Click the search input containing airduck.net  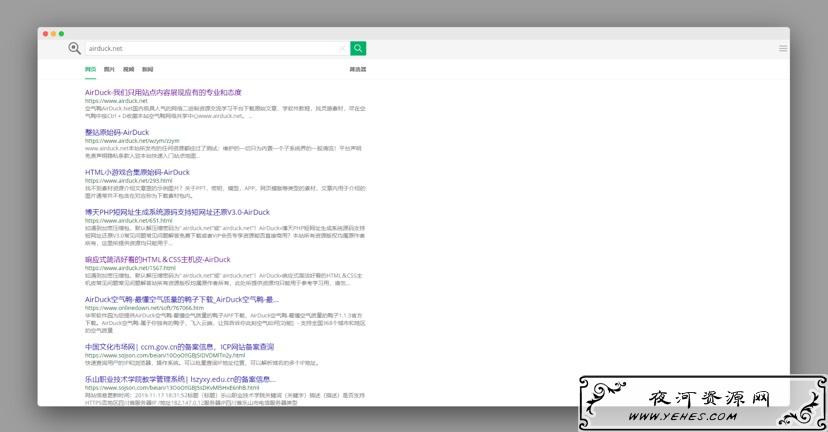pos(218,48)
